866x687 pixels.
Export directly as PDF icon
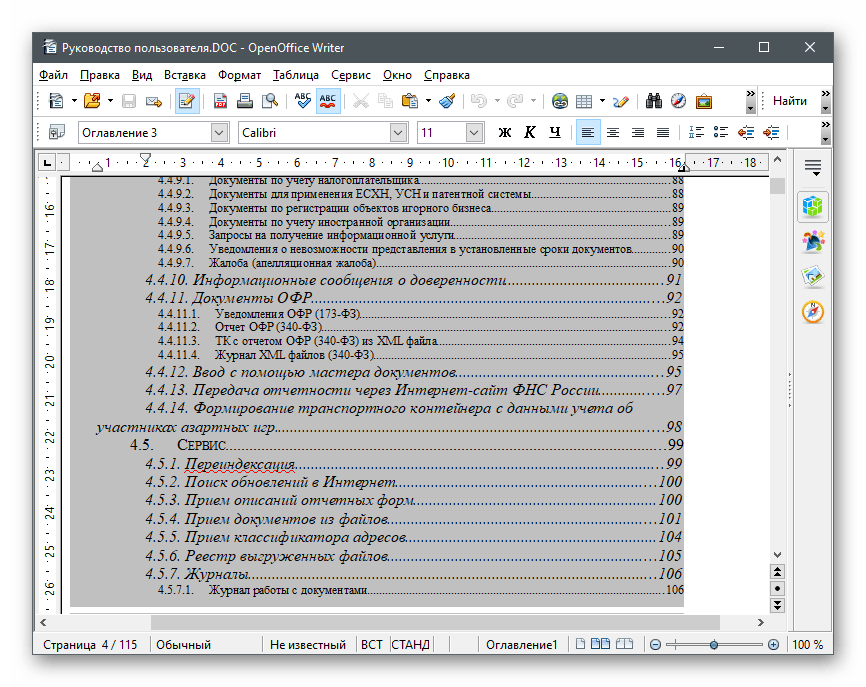[x=220, y=101]
